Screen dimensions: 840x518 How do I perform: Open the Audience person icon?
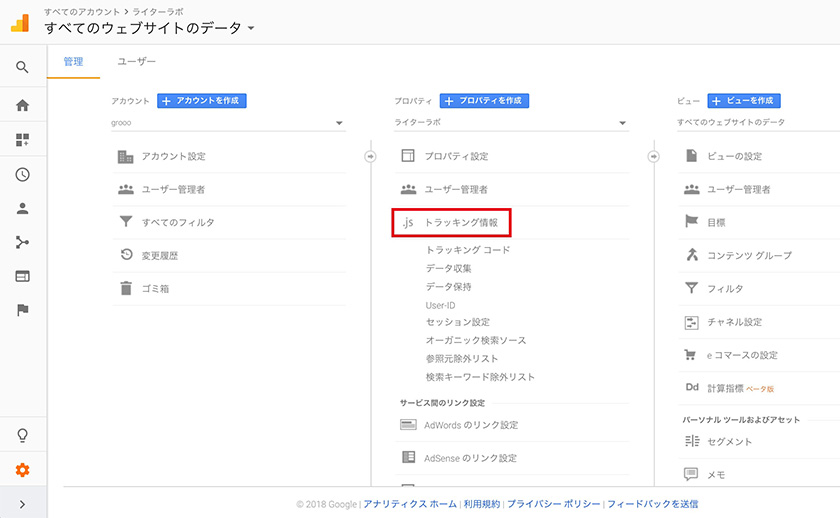coord(22,208)
